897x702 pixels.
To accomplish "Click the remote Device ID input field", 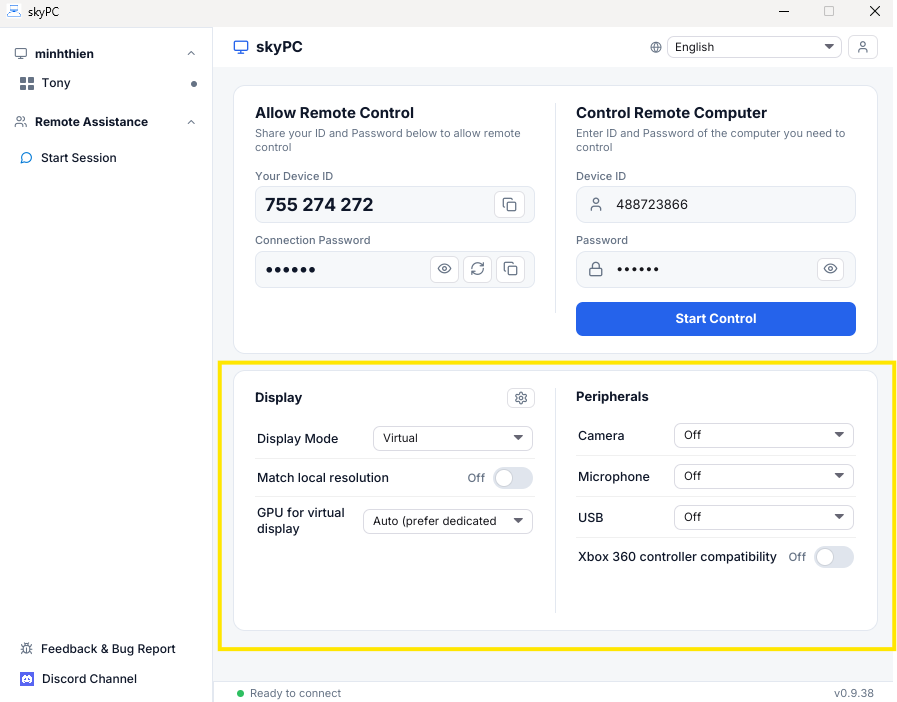I will coord(716,204).
